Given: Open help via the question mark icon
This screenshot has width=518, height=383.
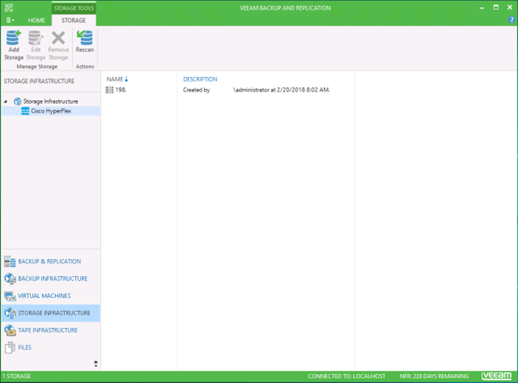Looking at the screenshot, I should click(x=511, y=20).
